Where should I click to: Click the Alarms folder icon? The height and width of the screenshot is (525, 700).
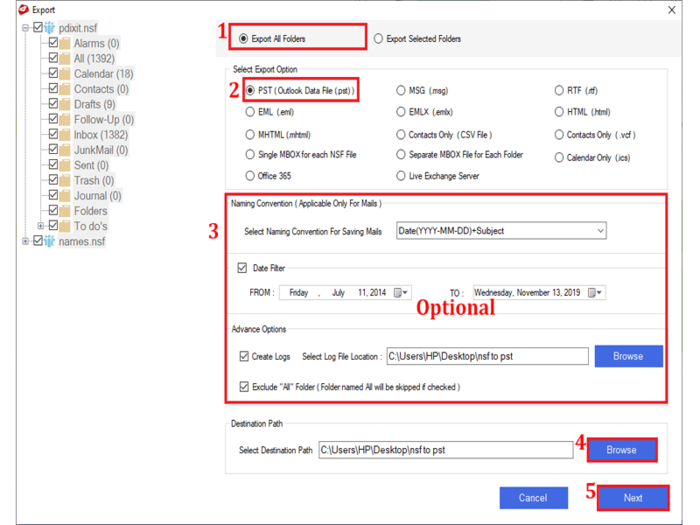click(65, 43)
